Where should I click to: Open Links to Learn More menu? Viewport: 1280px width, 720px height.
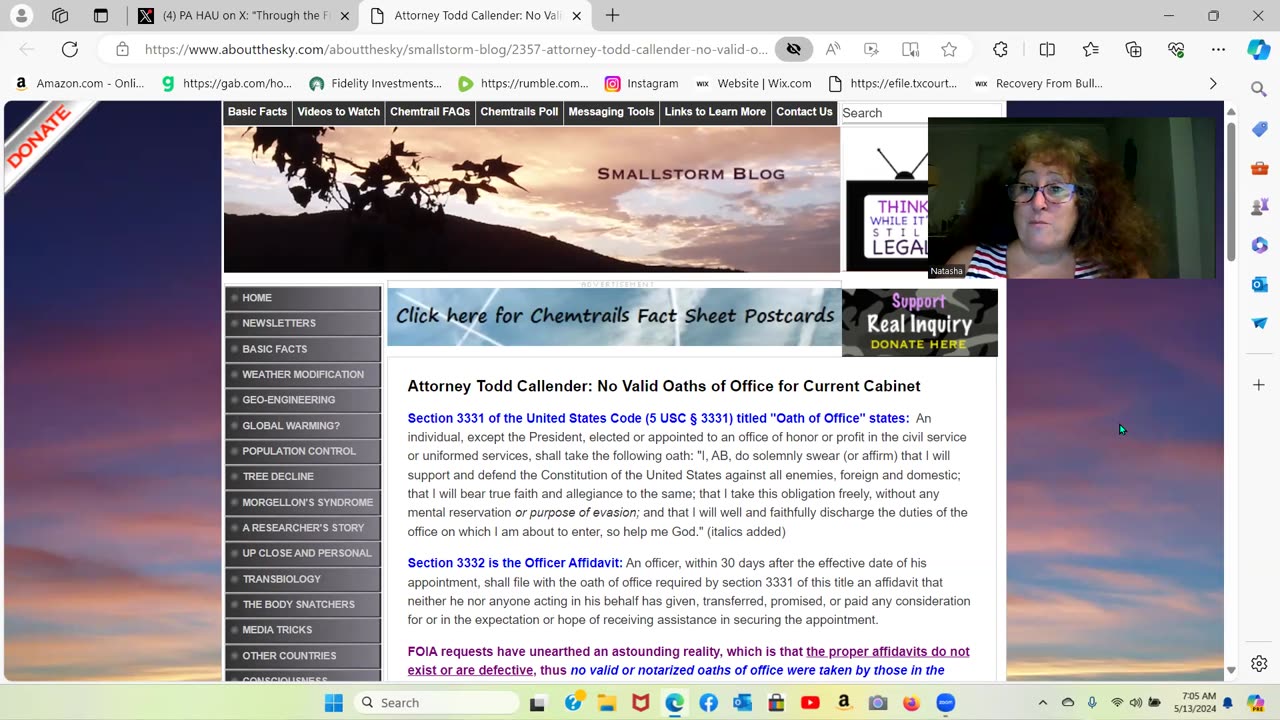[715, 112]
